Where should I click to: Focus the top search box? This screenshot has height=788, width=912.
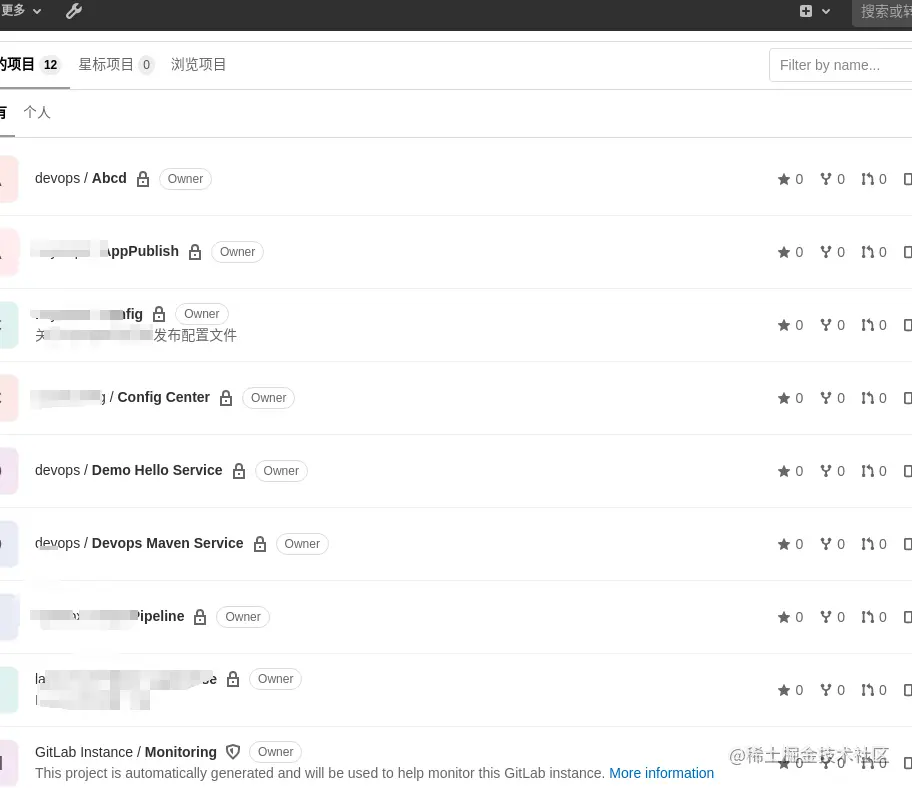[882, 12]
